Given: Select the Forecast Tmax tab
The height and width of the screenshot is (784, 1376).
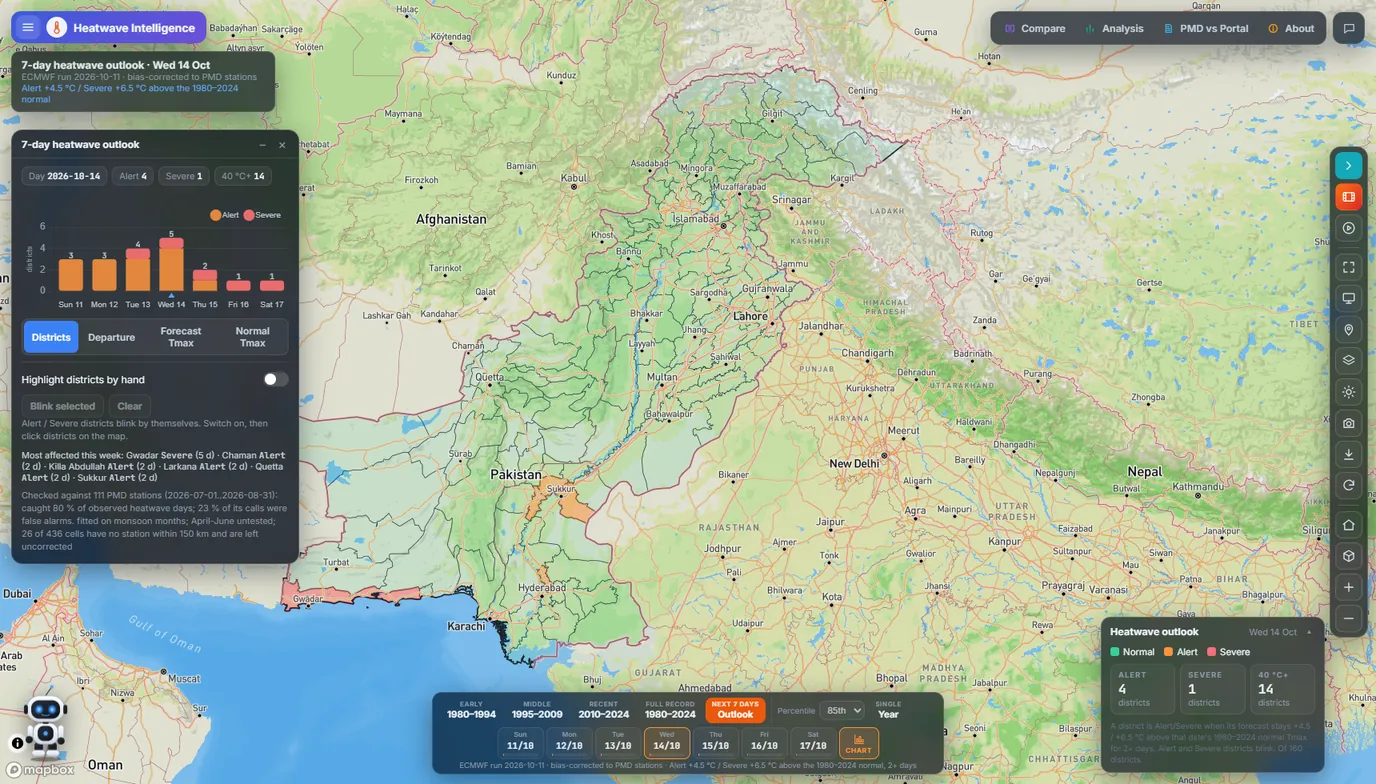Looking at the screenshot, I should [x=181, y=337].
